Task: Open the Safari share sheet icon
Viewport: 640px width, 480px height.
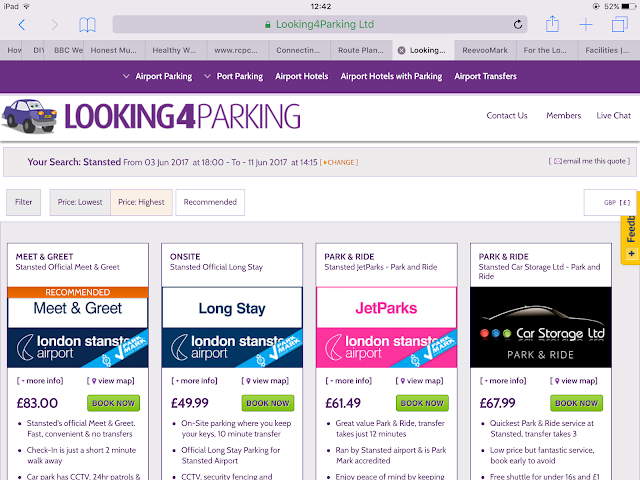Action: click(x=552, y=24)
